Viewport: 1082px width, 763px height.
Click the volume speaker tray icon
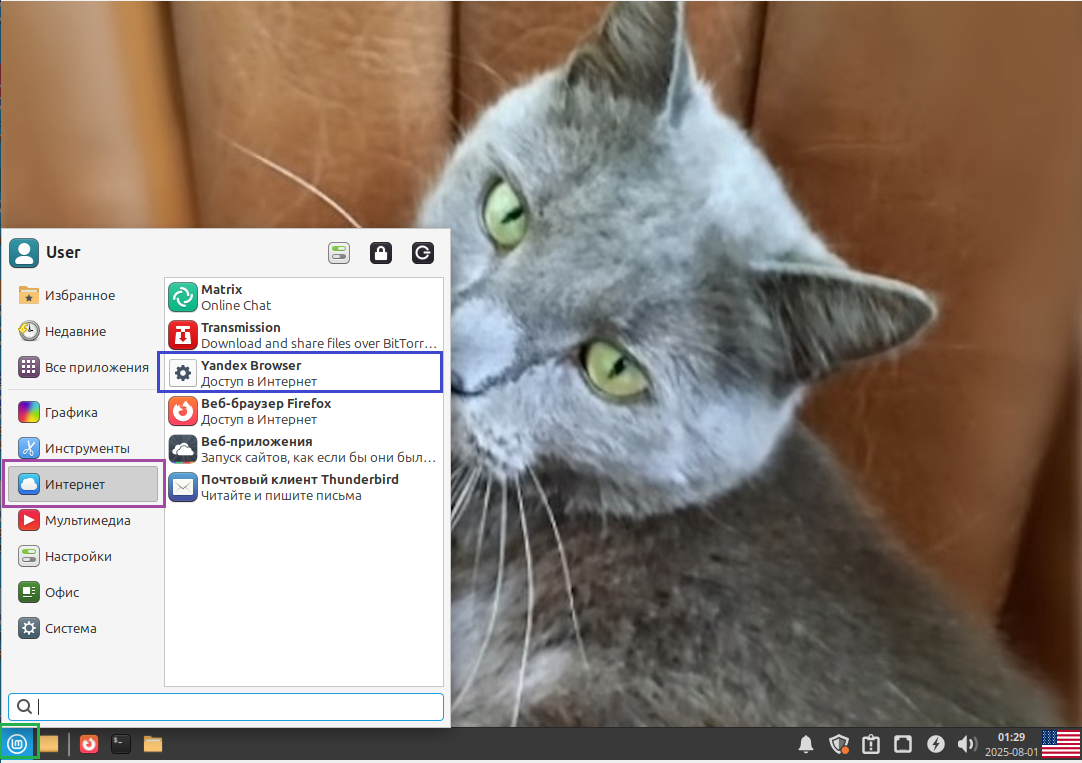point(967,743)
